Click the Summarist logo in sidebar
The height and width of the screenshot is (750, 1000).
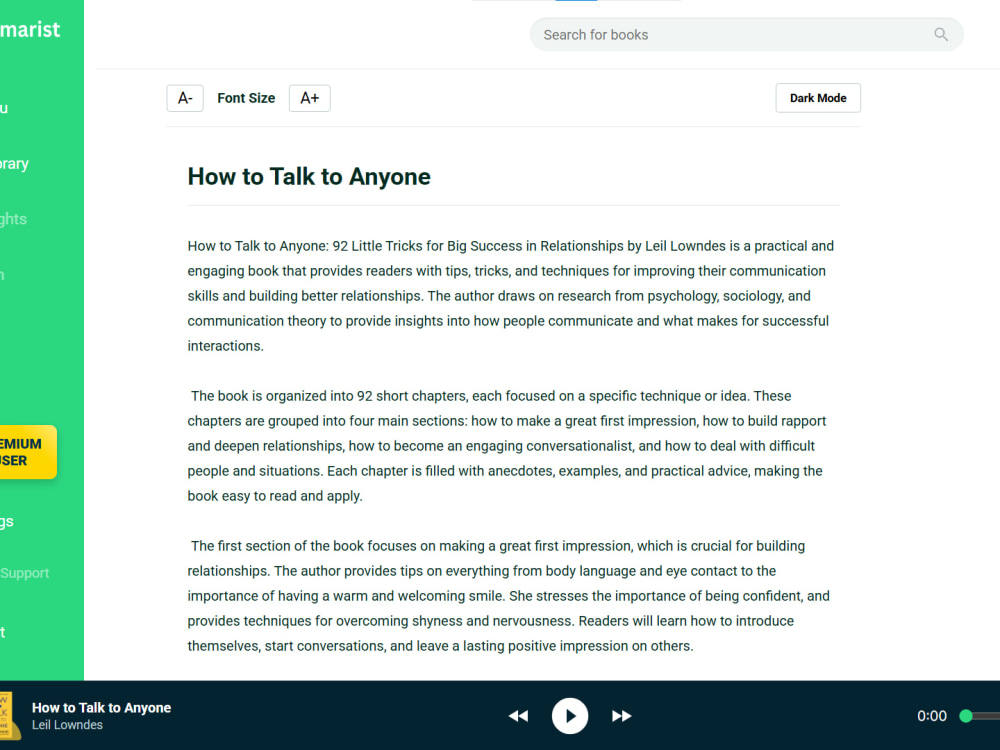point(29,29)
